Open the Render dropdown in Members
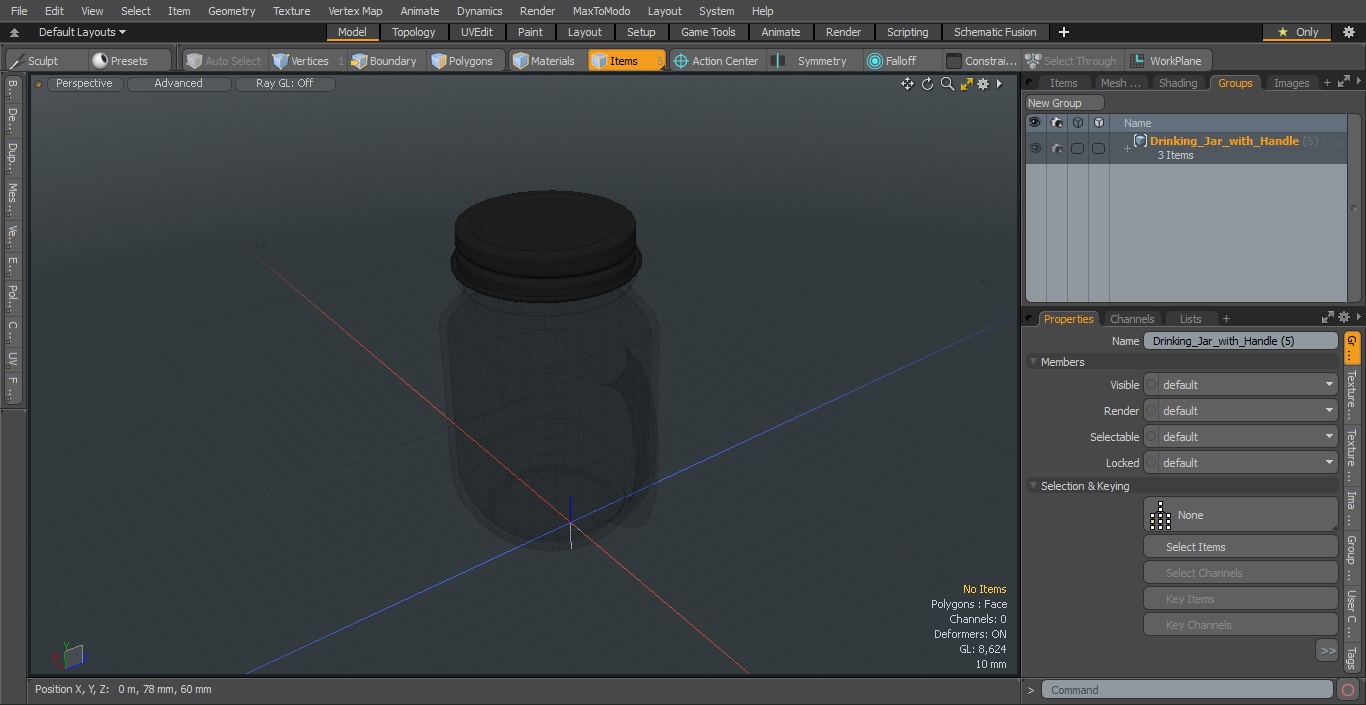This screenshot has width=1366, height=705. point(1241,411)
